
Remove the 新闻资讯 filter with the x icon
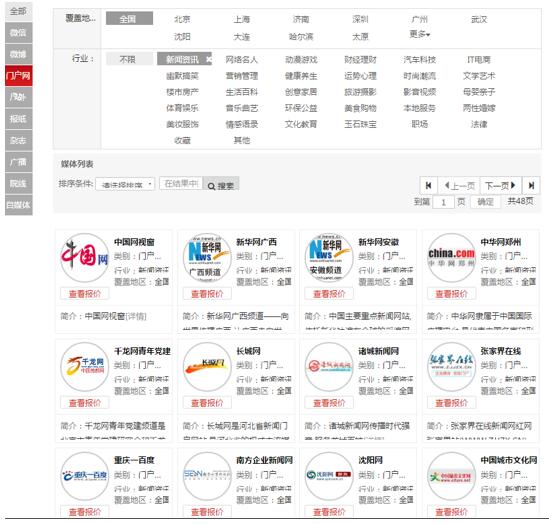click(209, 60)
